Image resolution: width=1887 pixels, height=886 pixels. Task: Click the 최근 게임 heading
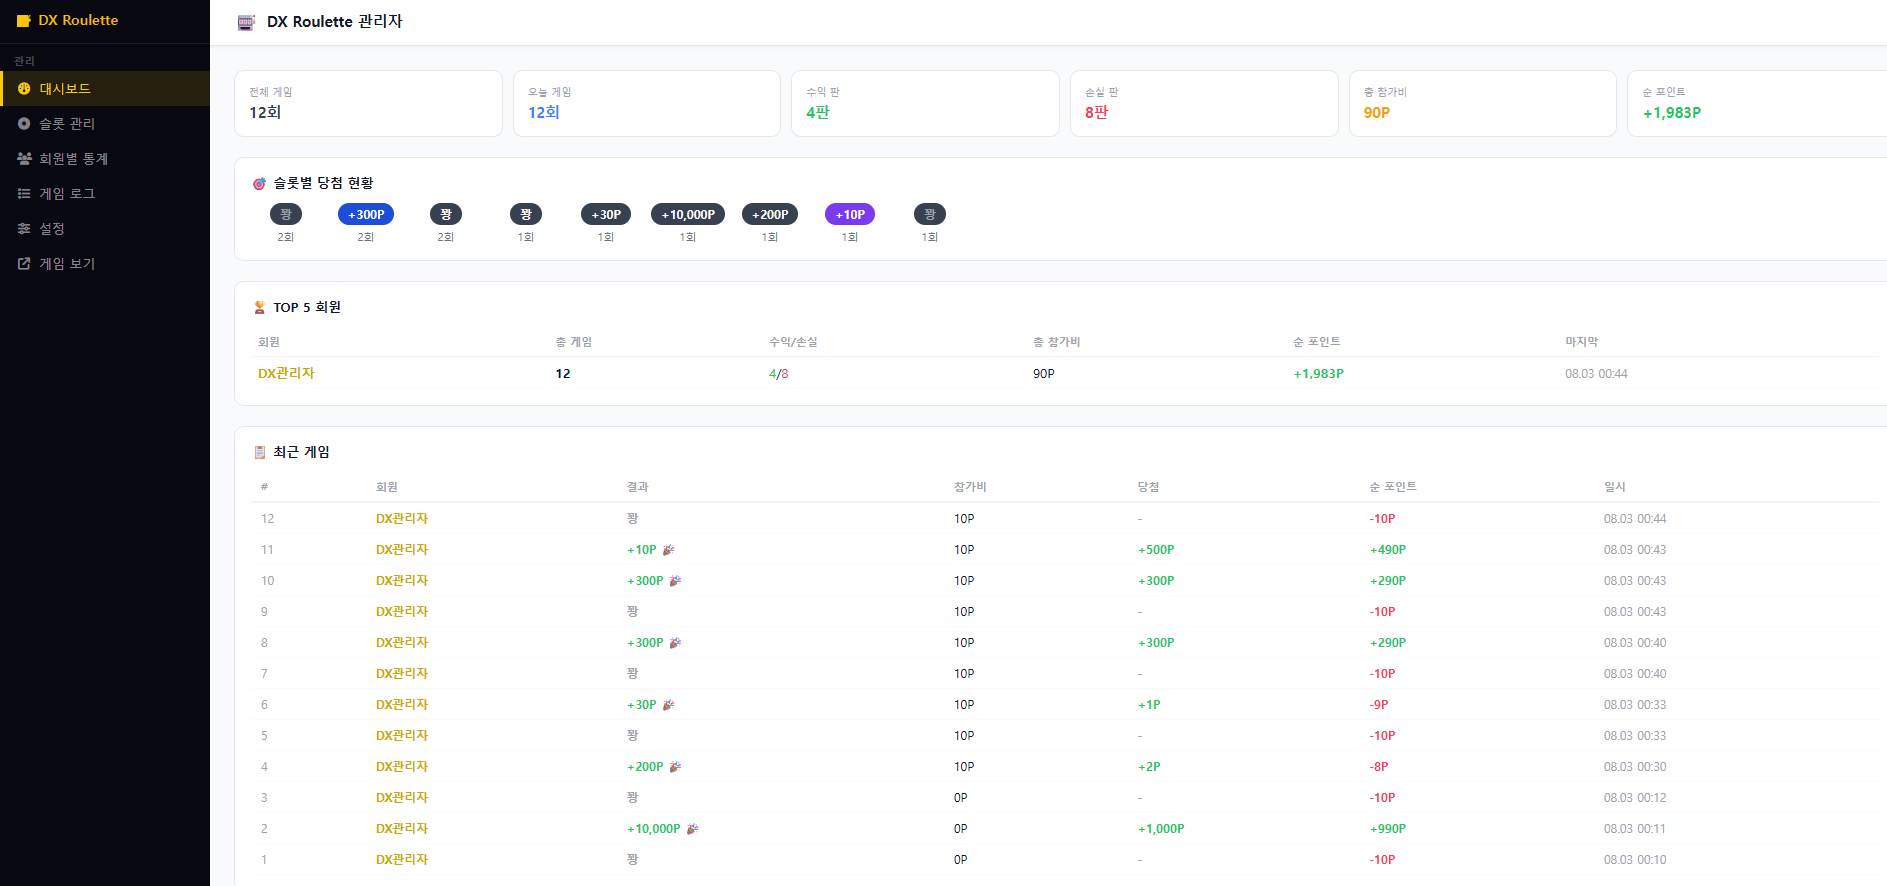(301, 453)
